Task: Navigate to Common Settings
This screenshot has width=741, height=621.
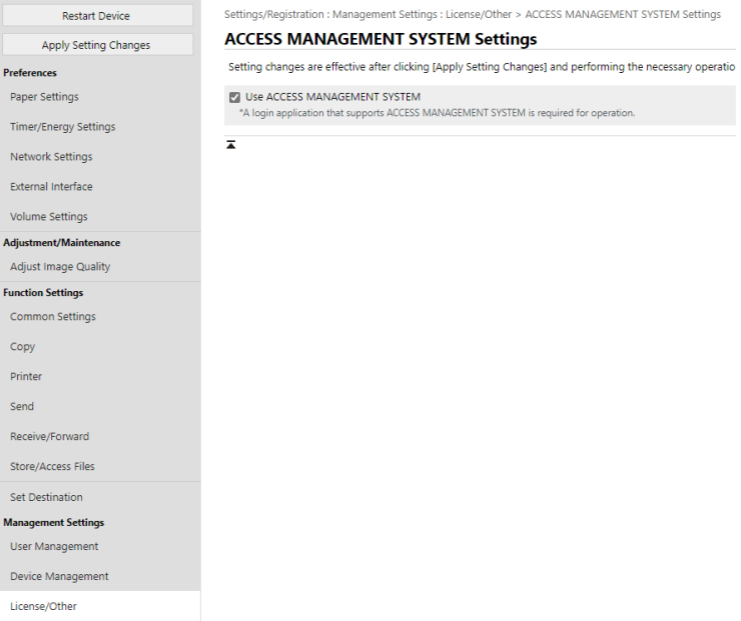Action: click(x=53, y=317)
